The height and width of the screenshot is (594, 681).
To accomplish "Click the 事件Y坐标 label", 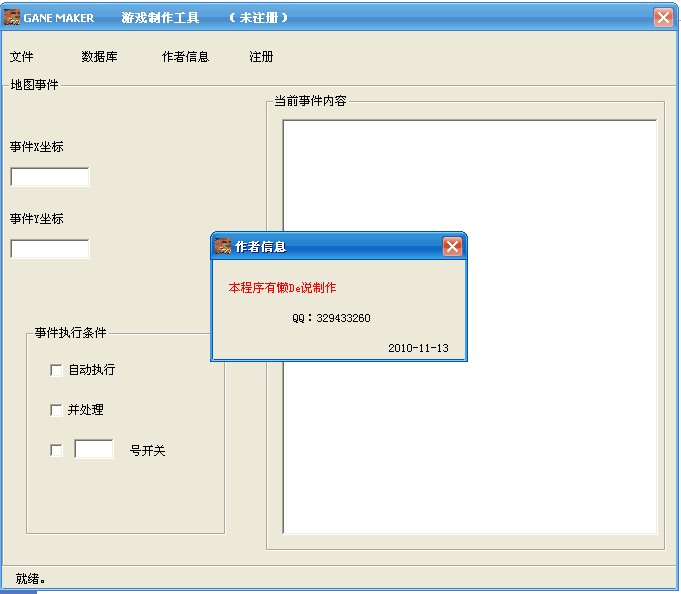I will coord(36,218).
